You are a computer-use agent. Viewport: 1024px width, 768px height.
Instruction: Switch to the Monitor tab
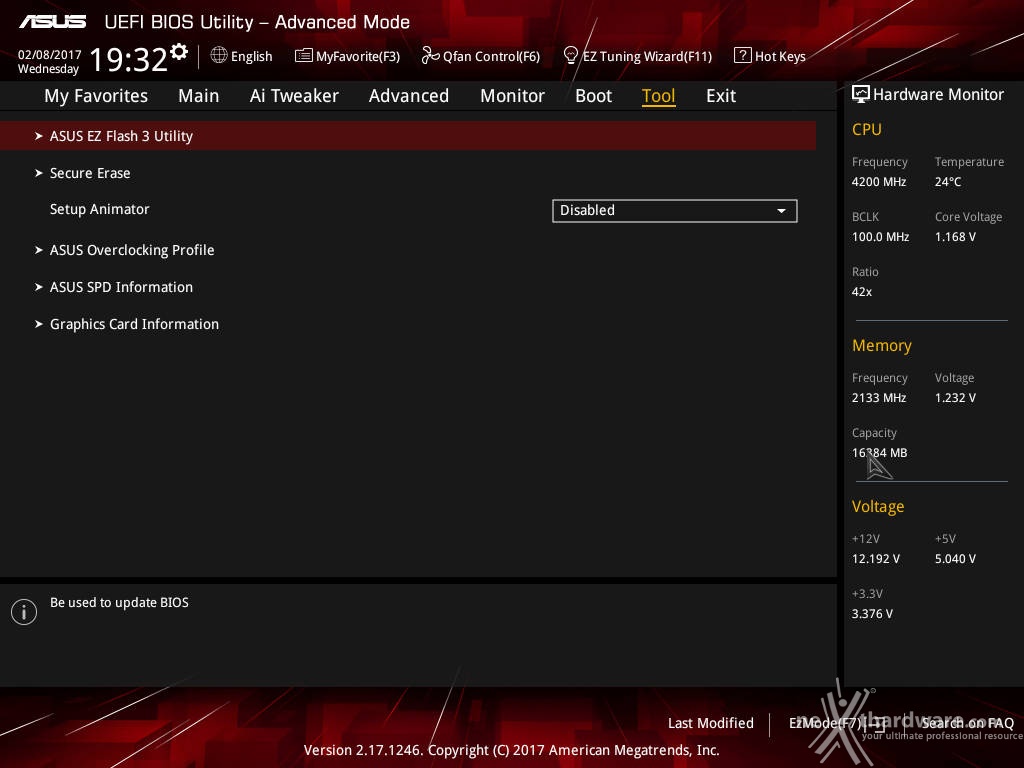tap(513, 96)
